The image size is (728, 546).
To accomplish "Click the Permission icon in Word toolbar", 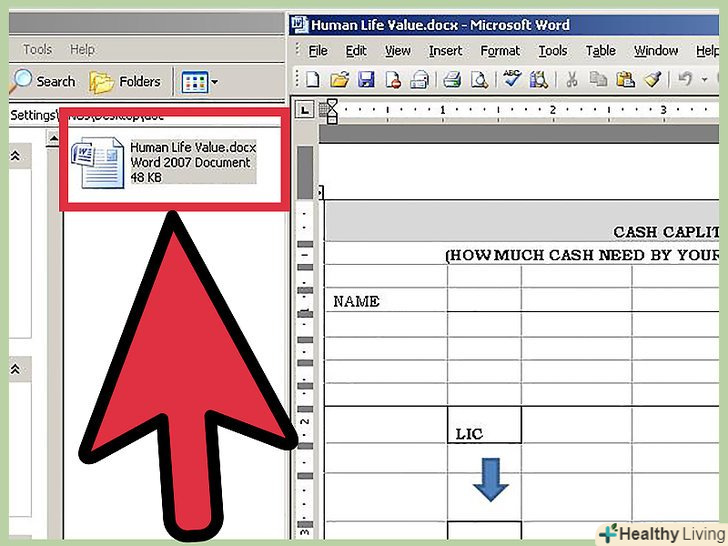I will [x=393, y=79].
